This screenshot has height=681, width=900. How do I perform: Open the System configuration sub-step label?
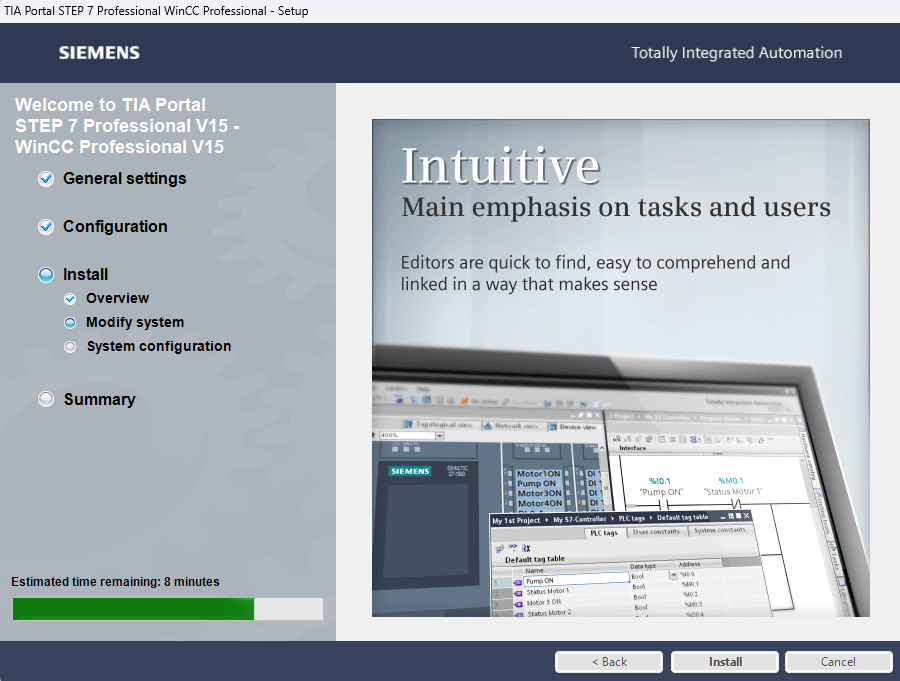tap(158, 347)
